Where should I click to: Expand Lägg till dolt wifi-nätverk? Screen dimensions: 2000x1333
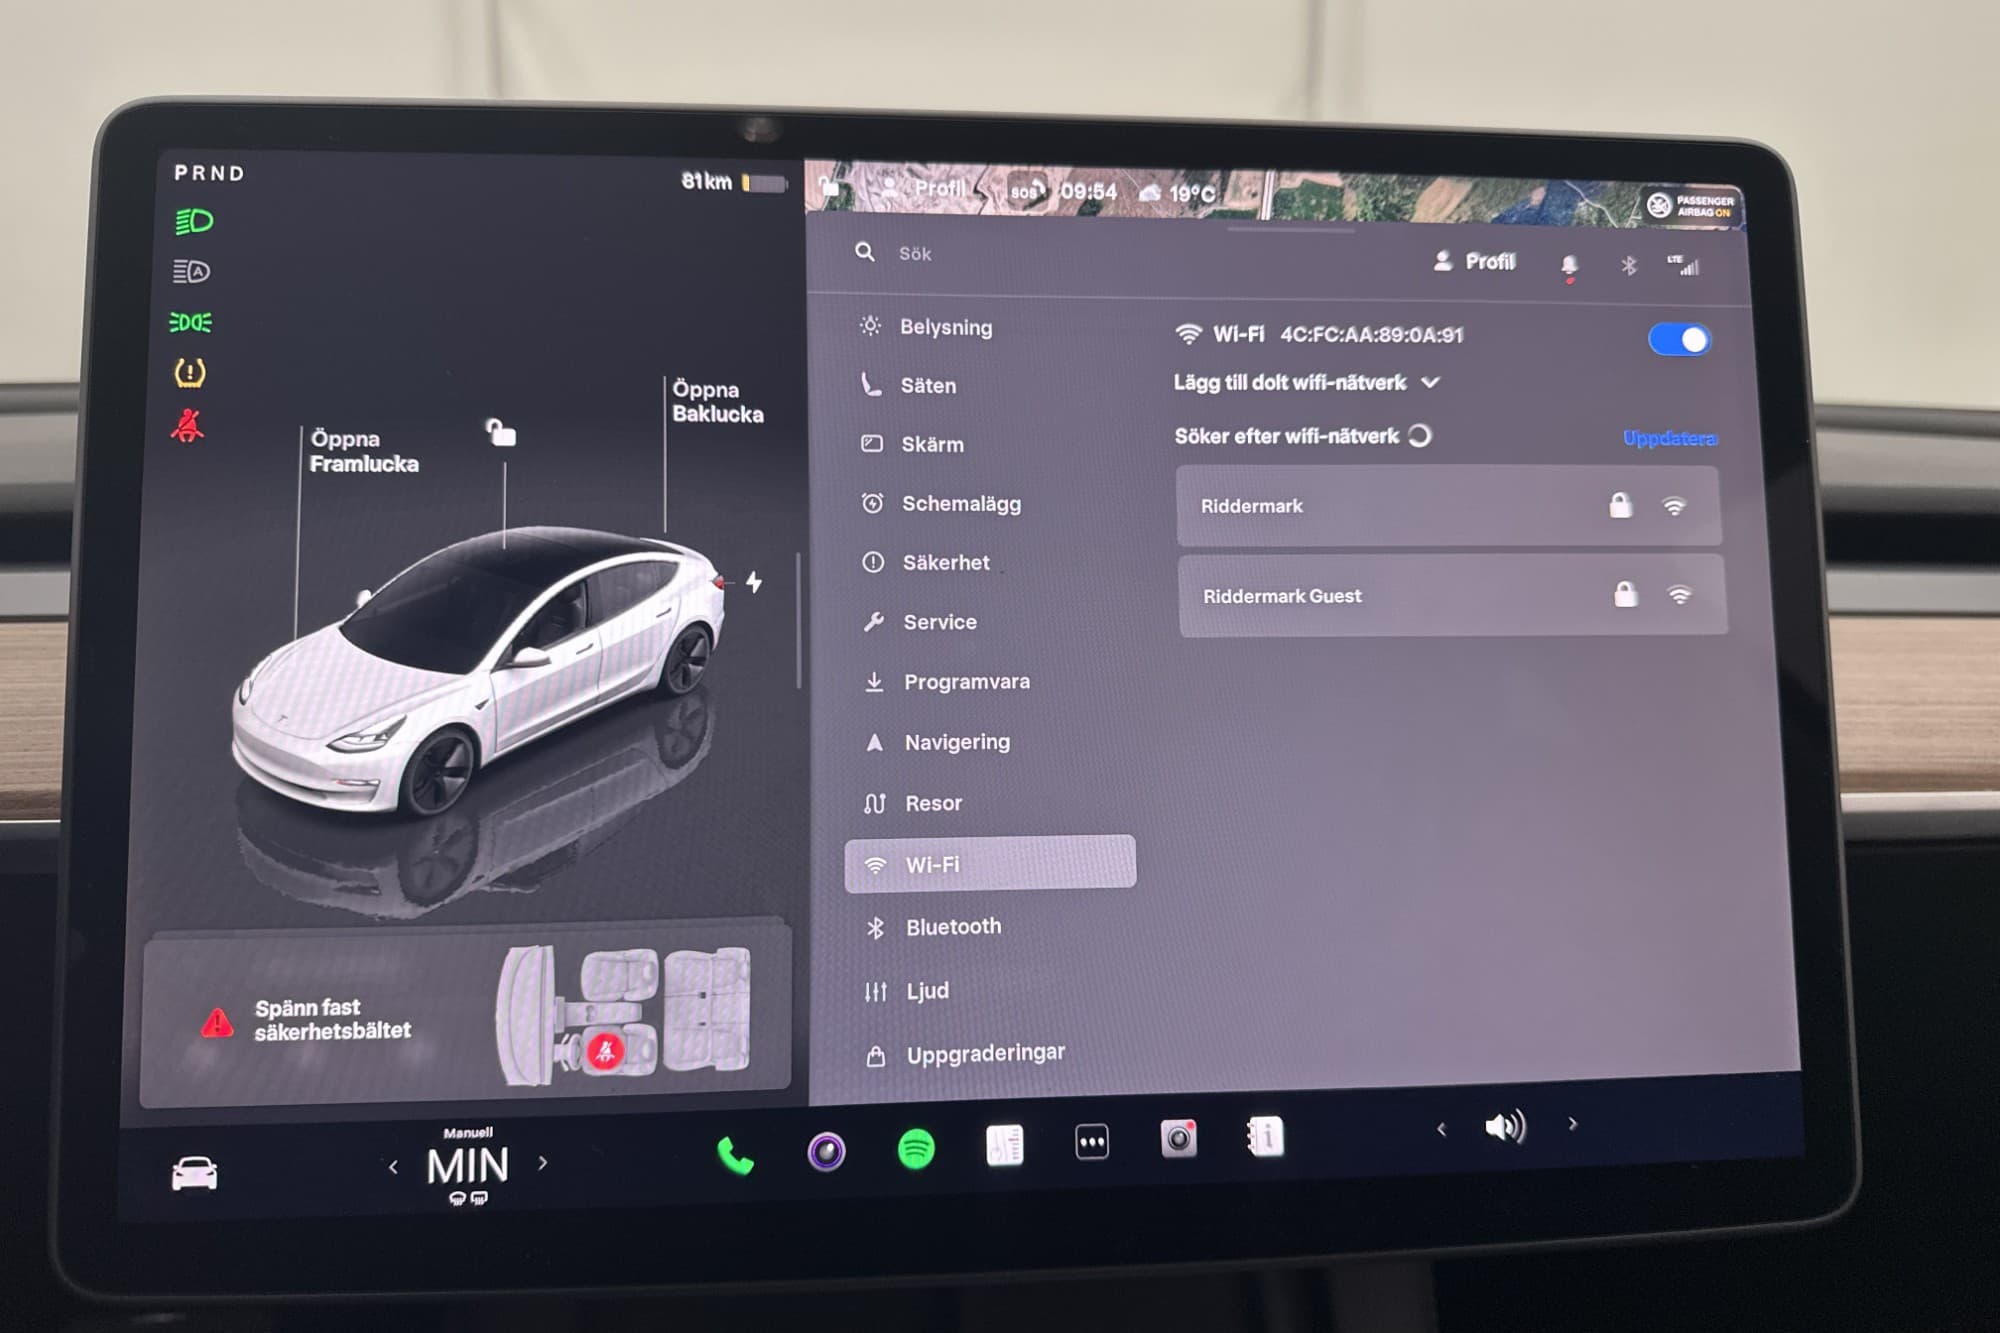coord(1307,382)
